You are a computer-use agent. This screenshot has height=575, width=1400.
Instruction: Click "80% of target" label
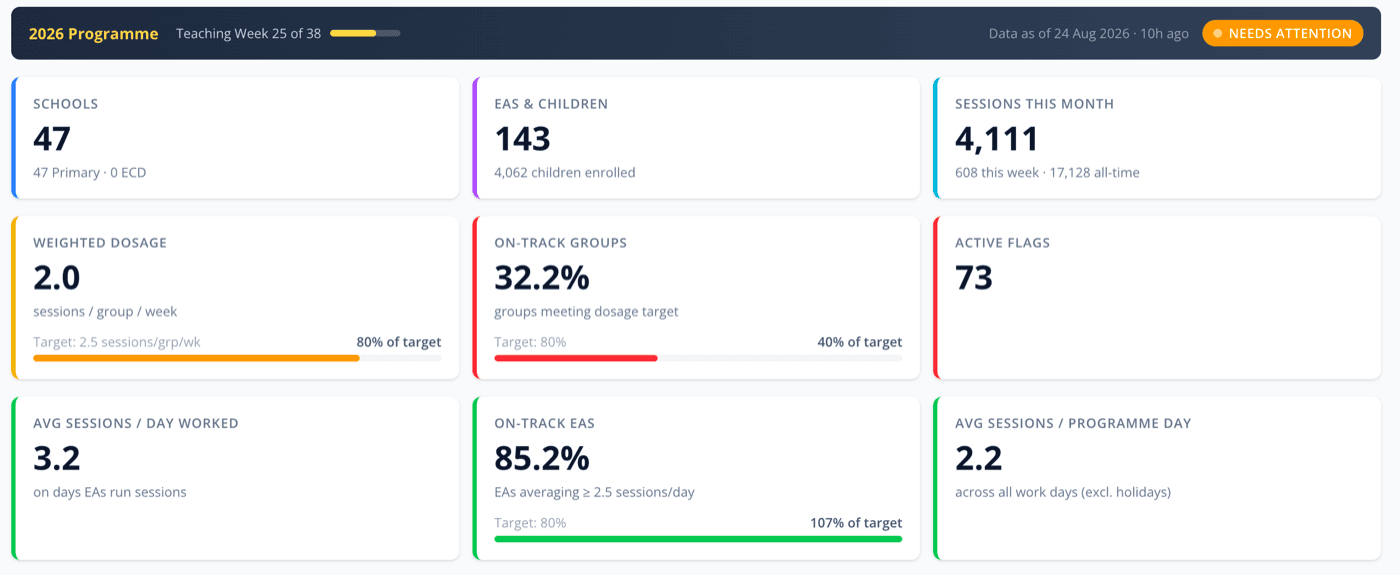tap(399, 342)
